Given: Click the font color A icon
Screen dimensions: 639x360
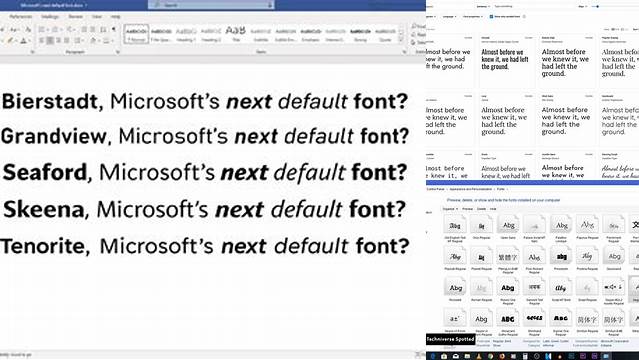Looking at the screenshot, I should pos(24,40).
